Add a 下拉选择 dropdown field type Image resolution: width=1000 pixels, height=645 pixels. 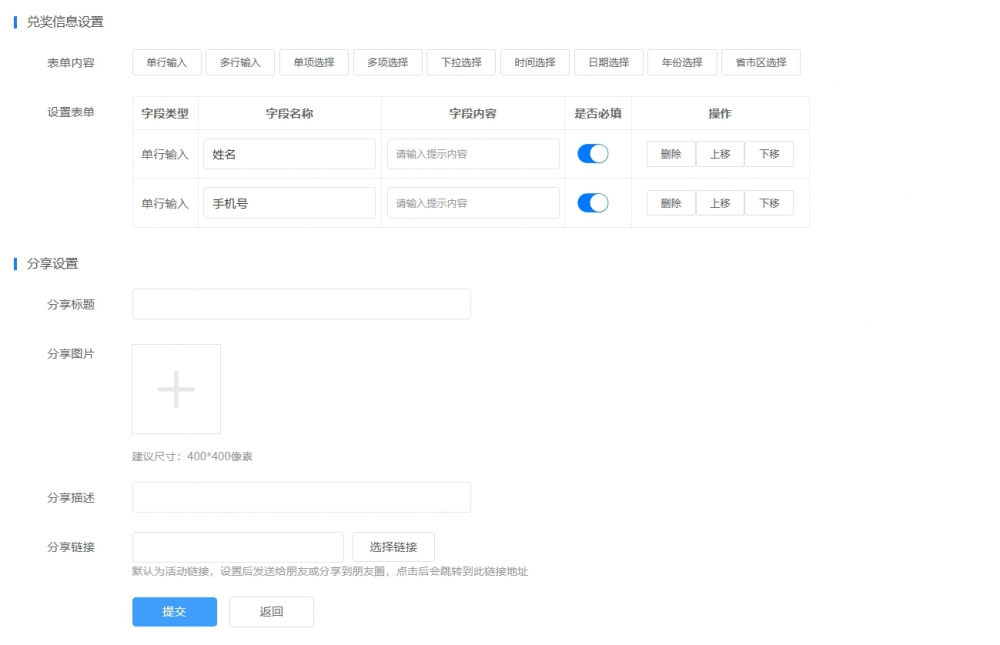(461, 62)
